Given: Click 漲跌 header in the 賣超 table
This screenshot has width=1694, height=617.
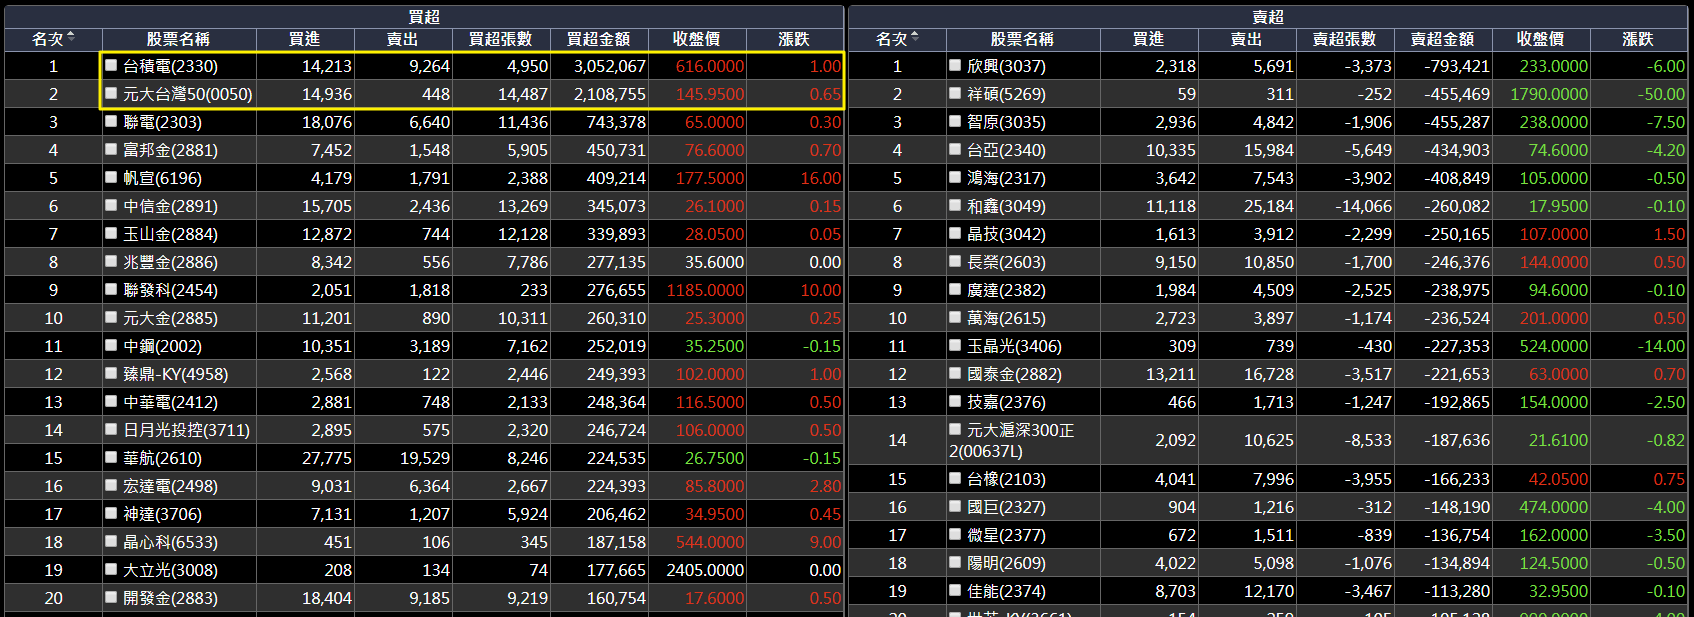Looking at the screenshot, I should coord(1638,38).
